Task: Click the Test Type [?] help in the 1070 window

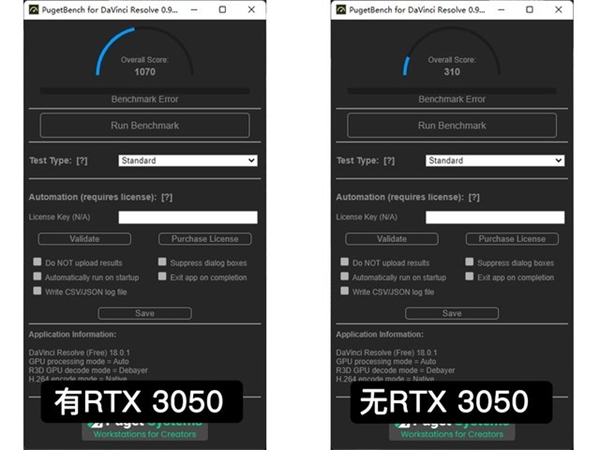Action: coord(82,160)
